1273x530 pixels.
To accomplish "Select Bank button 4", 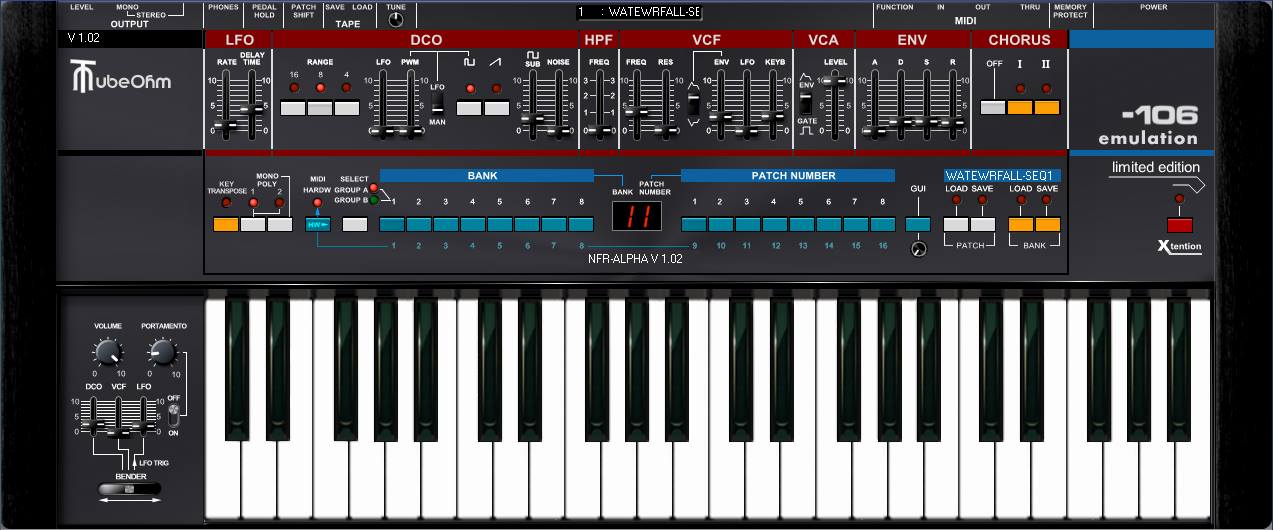I will (x=473, y=225).
